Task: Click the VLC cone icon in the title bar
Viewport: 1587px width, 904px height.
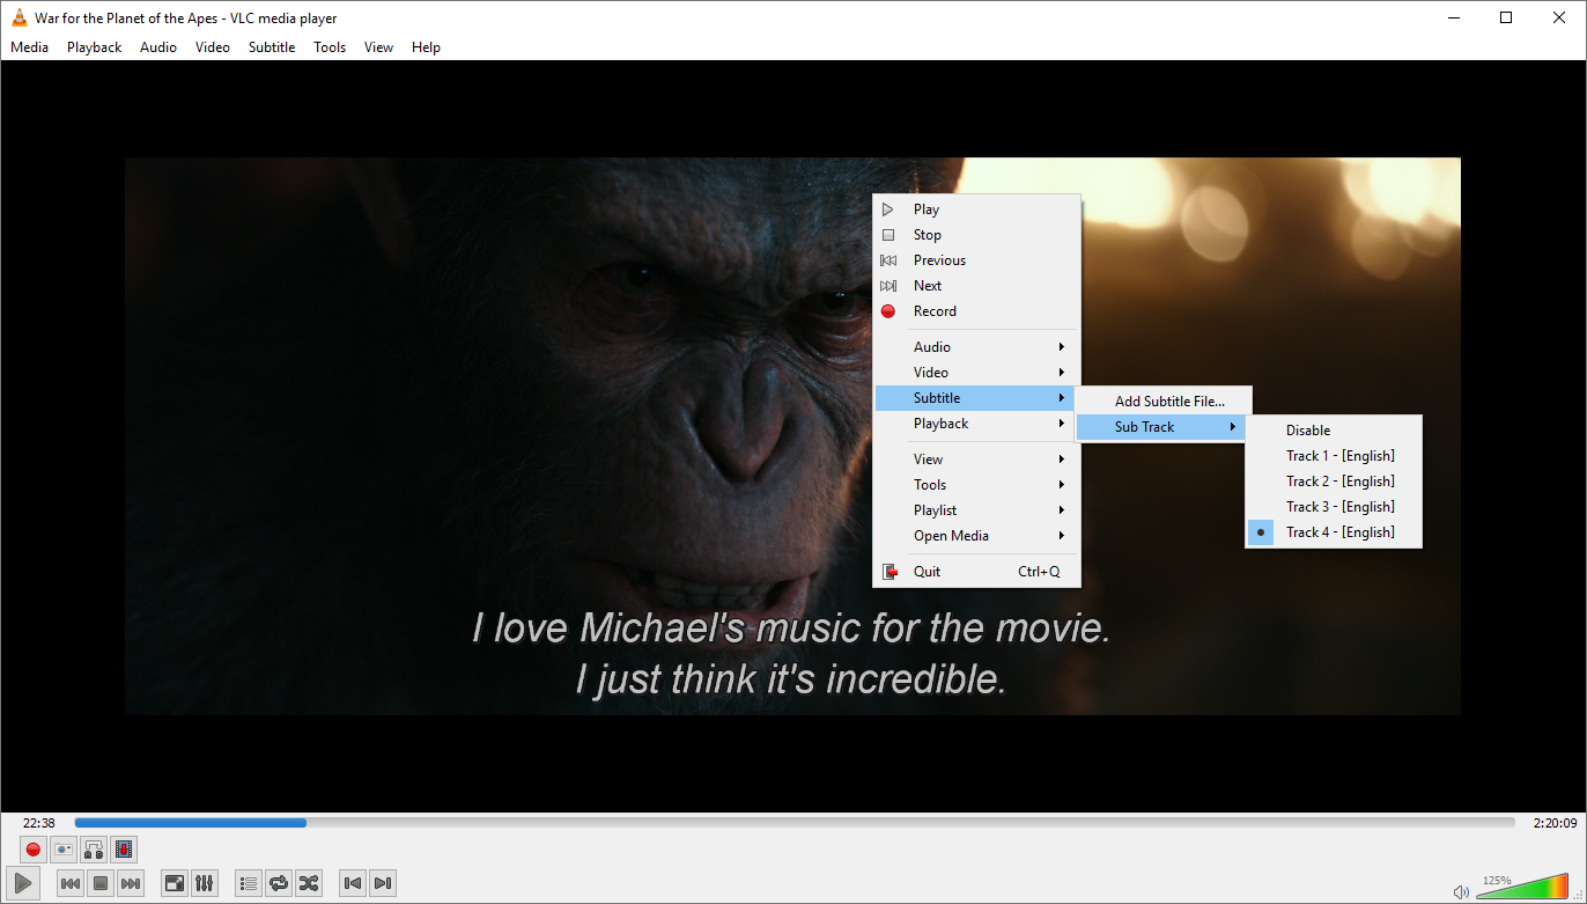Action: pos(19,18)
